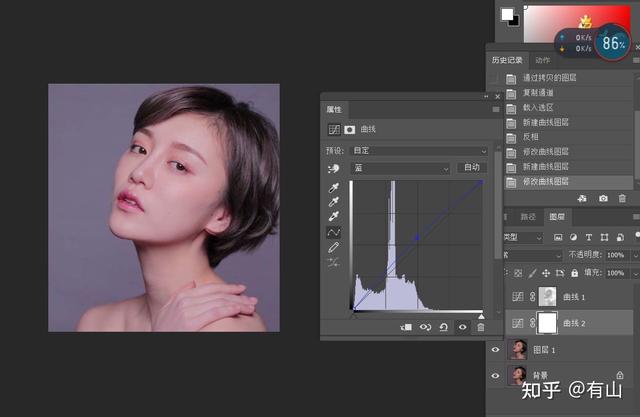
Task: Collapse the Properties panel with the double arrows
Action: click(486, 97)
